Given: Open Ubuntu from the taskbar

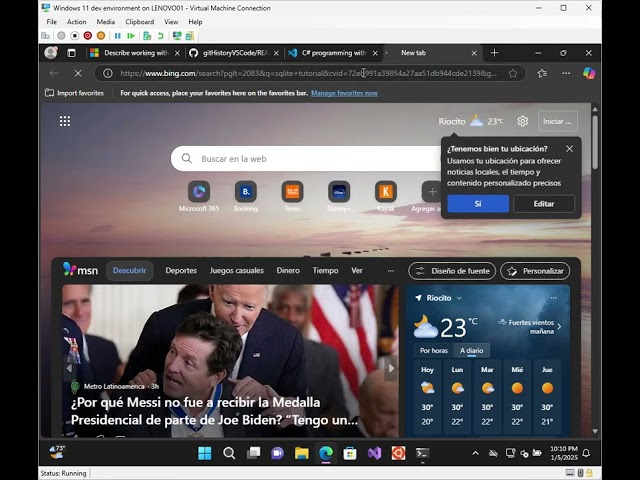Looking at the screenshot, I should (398, 453).
